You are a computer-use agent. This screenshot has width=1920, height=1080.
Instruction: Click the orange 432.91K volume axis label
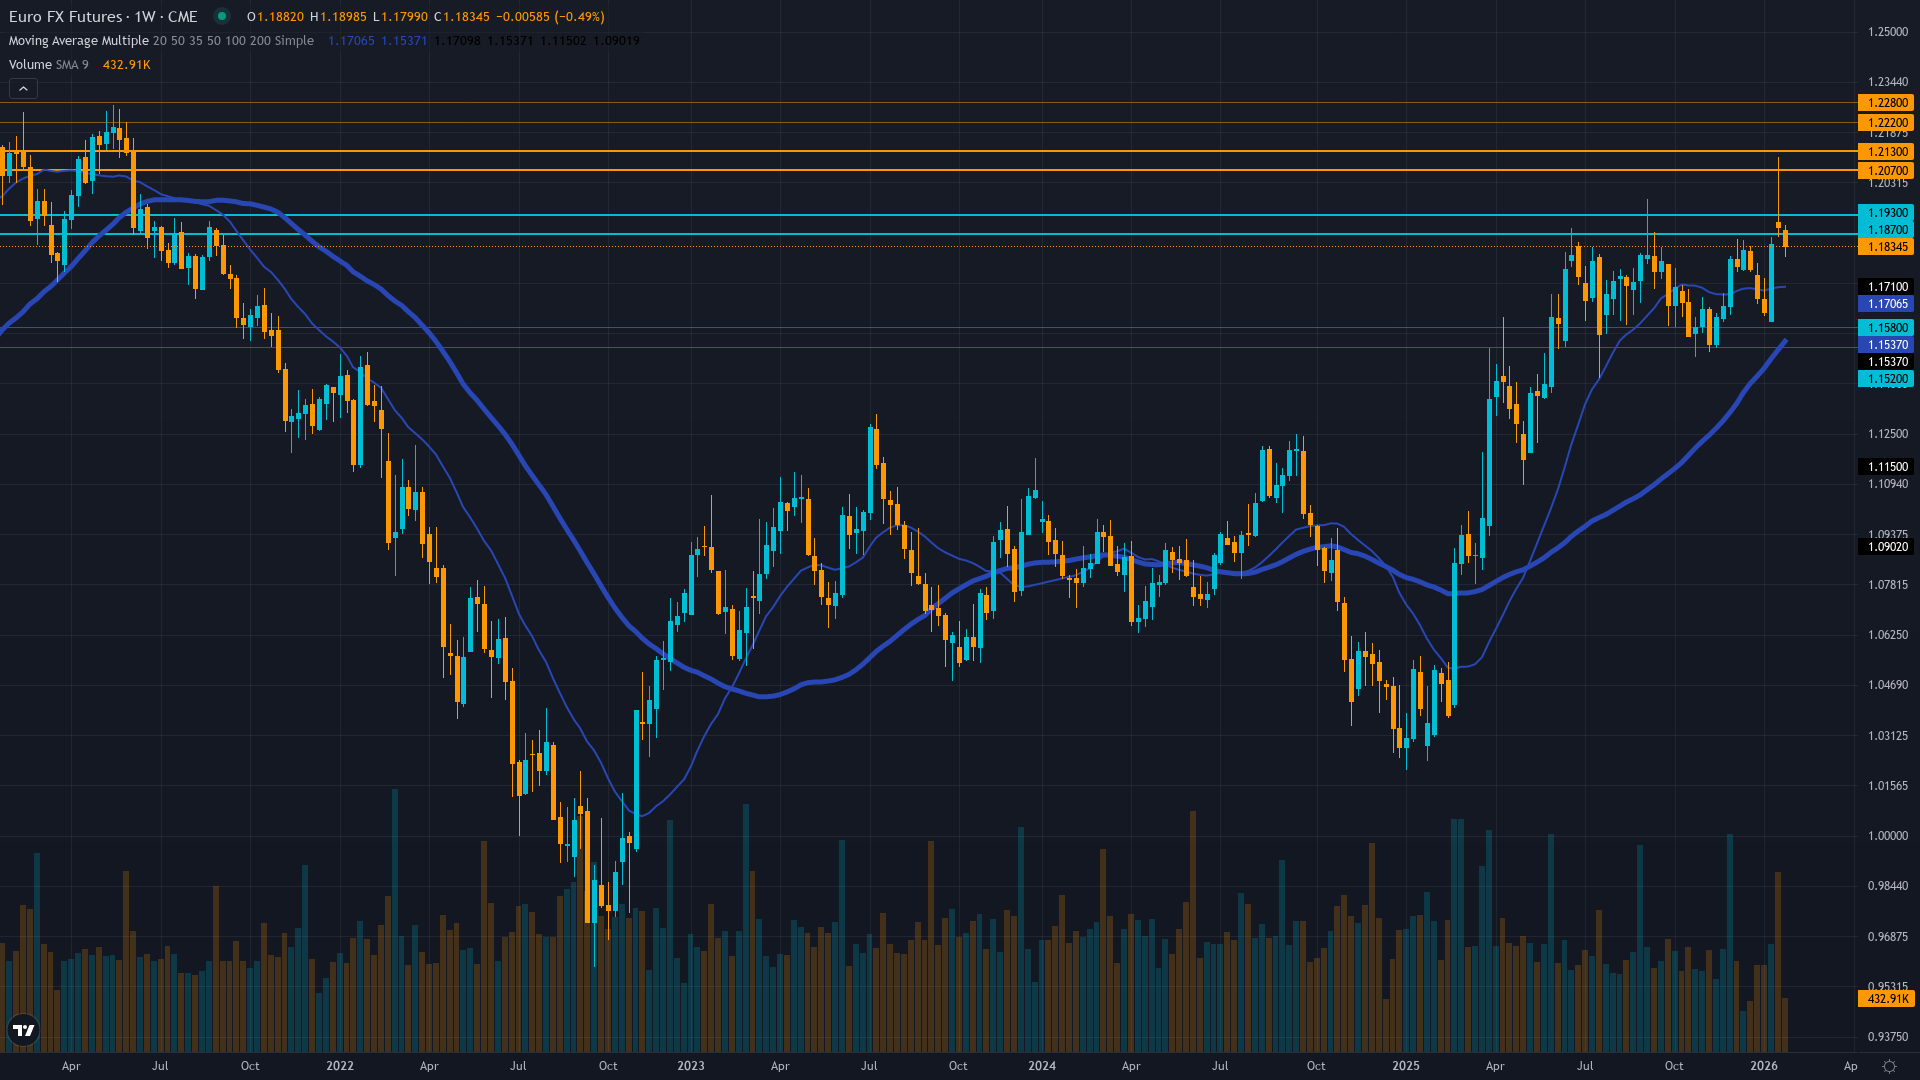tap(1886, 999)
